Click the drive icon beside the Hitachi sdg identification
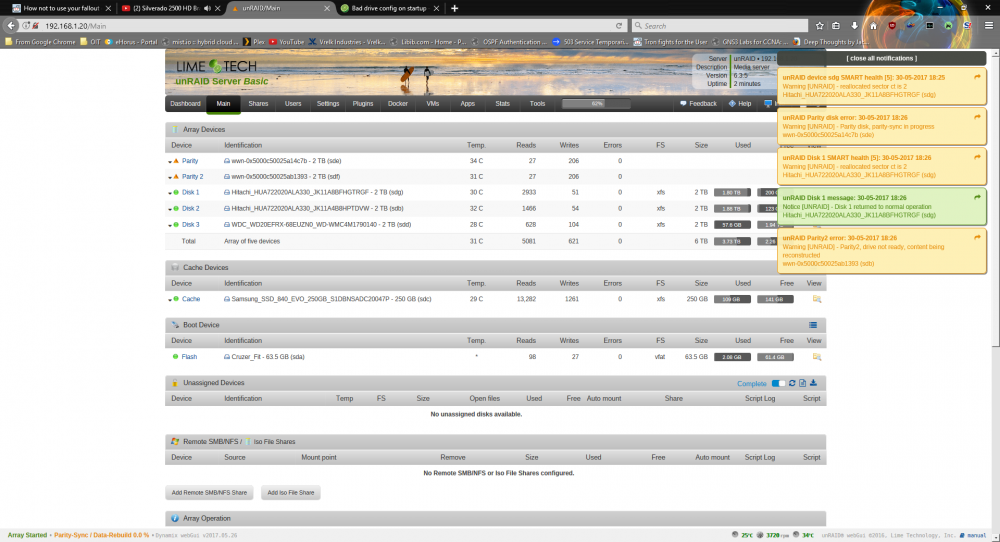 (227, 192)
